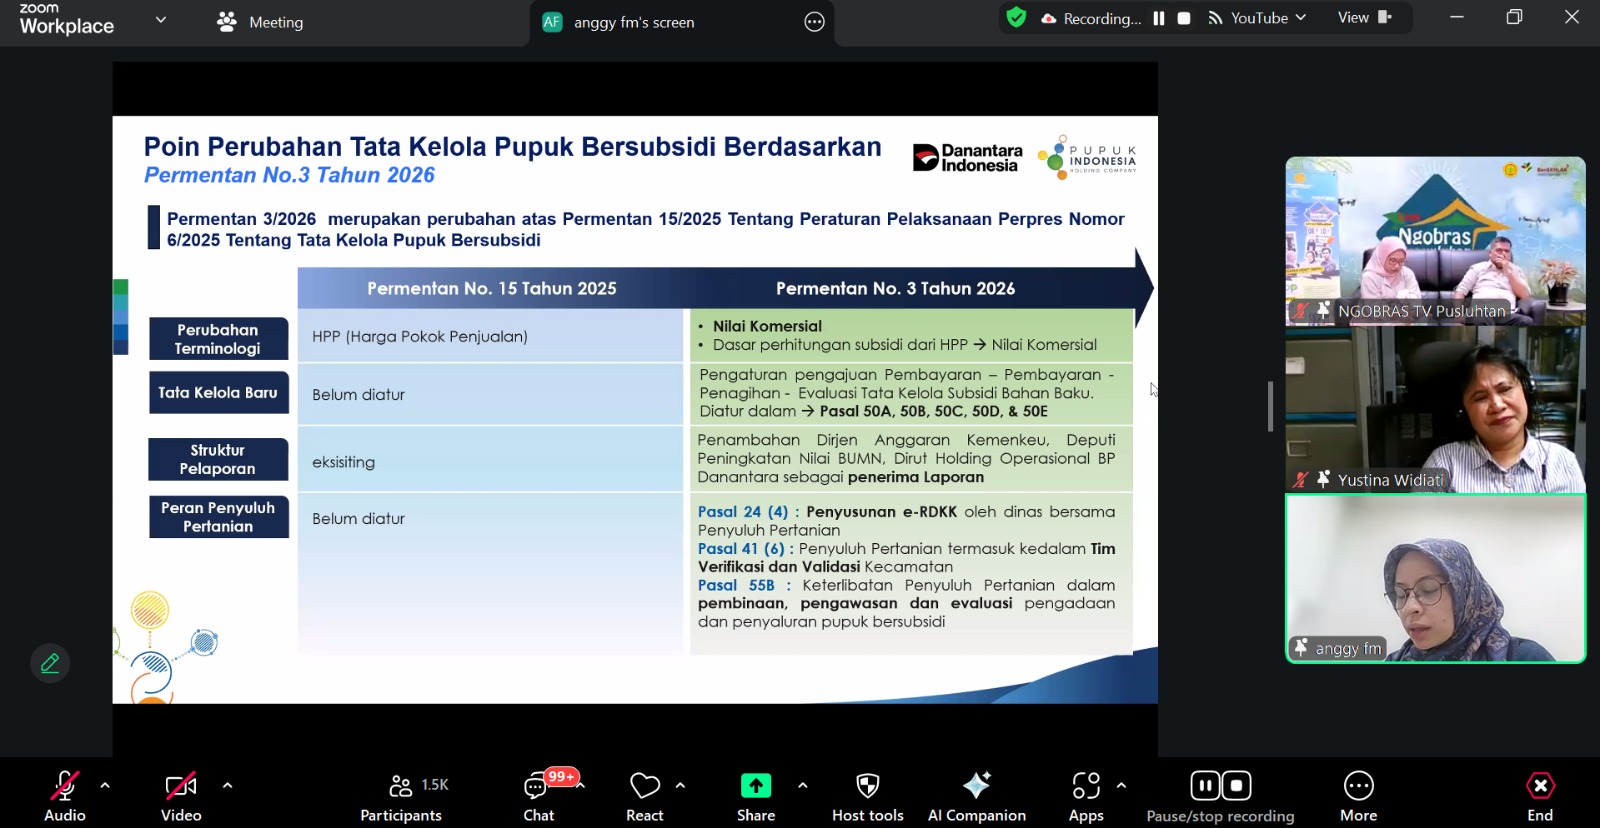Click Danantara Indonesia logo on slide

point(968,158)
